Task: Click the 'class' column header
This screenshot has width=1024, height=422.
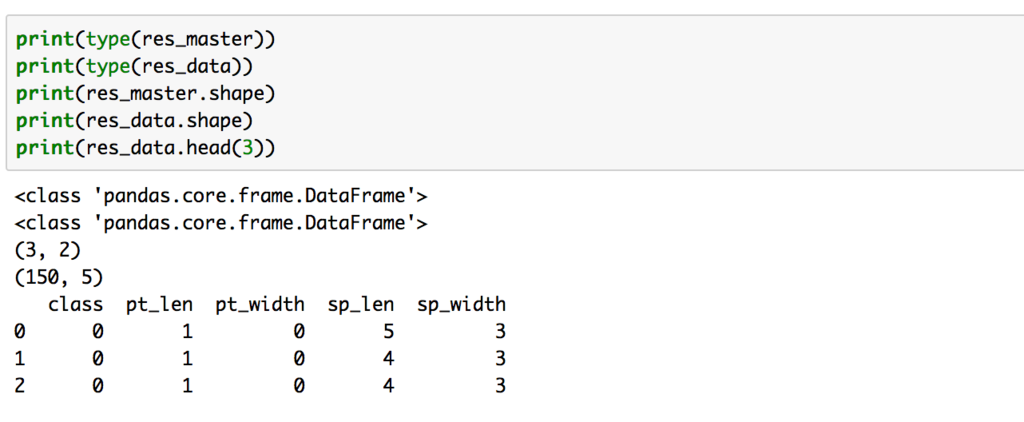Action: tap(76, 304)
